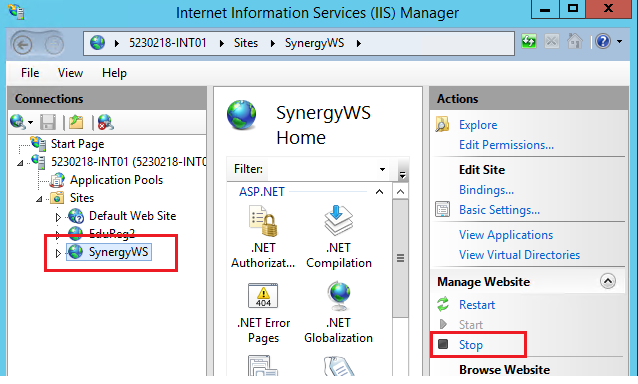Select the 5230218-INT01 server node

coord(128,162)
